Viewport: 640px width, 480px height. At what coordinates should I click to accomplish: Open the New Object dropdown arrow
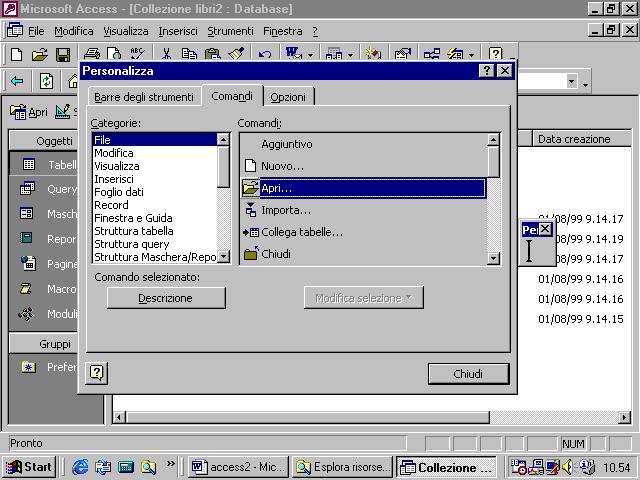pos(472,54)
